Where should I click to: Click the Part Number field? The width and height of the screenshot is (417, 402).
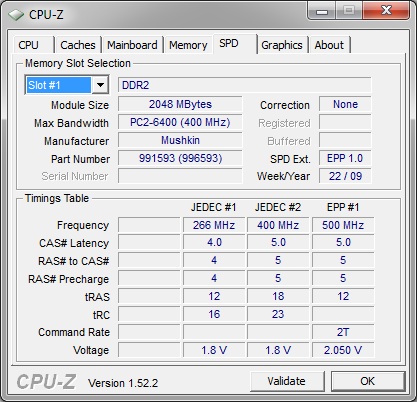pyautogui.click(x=180, y=158)
